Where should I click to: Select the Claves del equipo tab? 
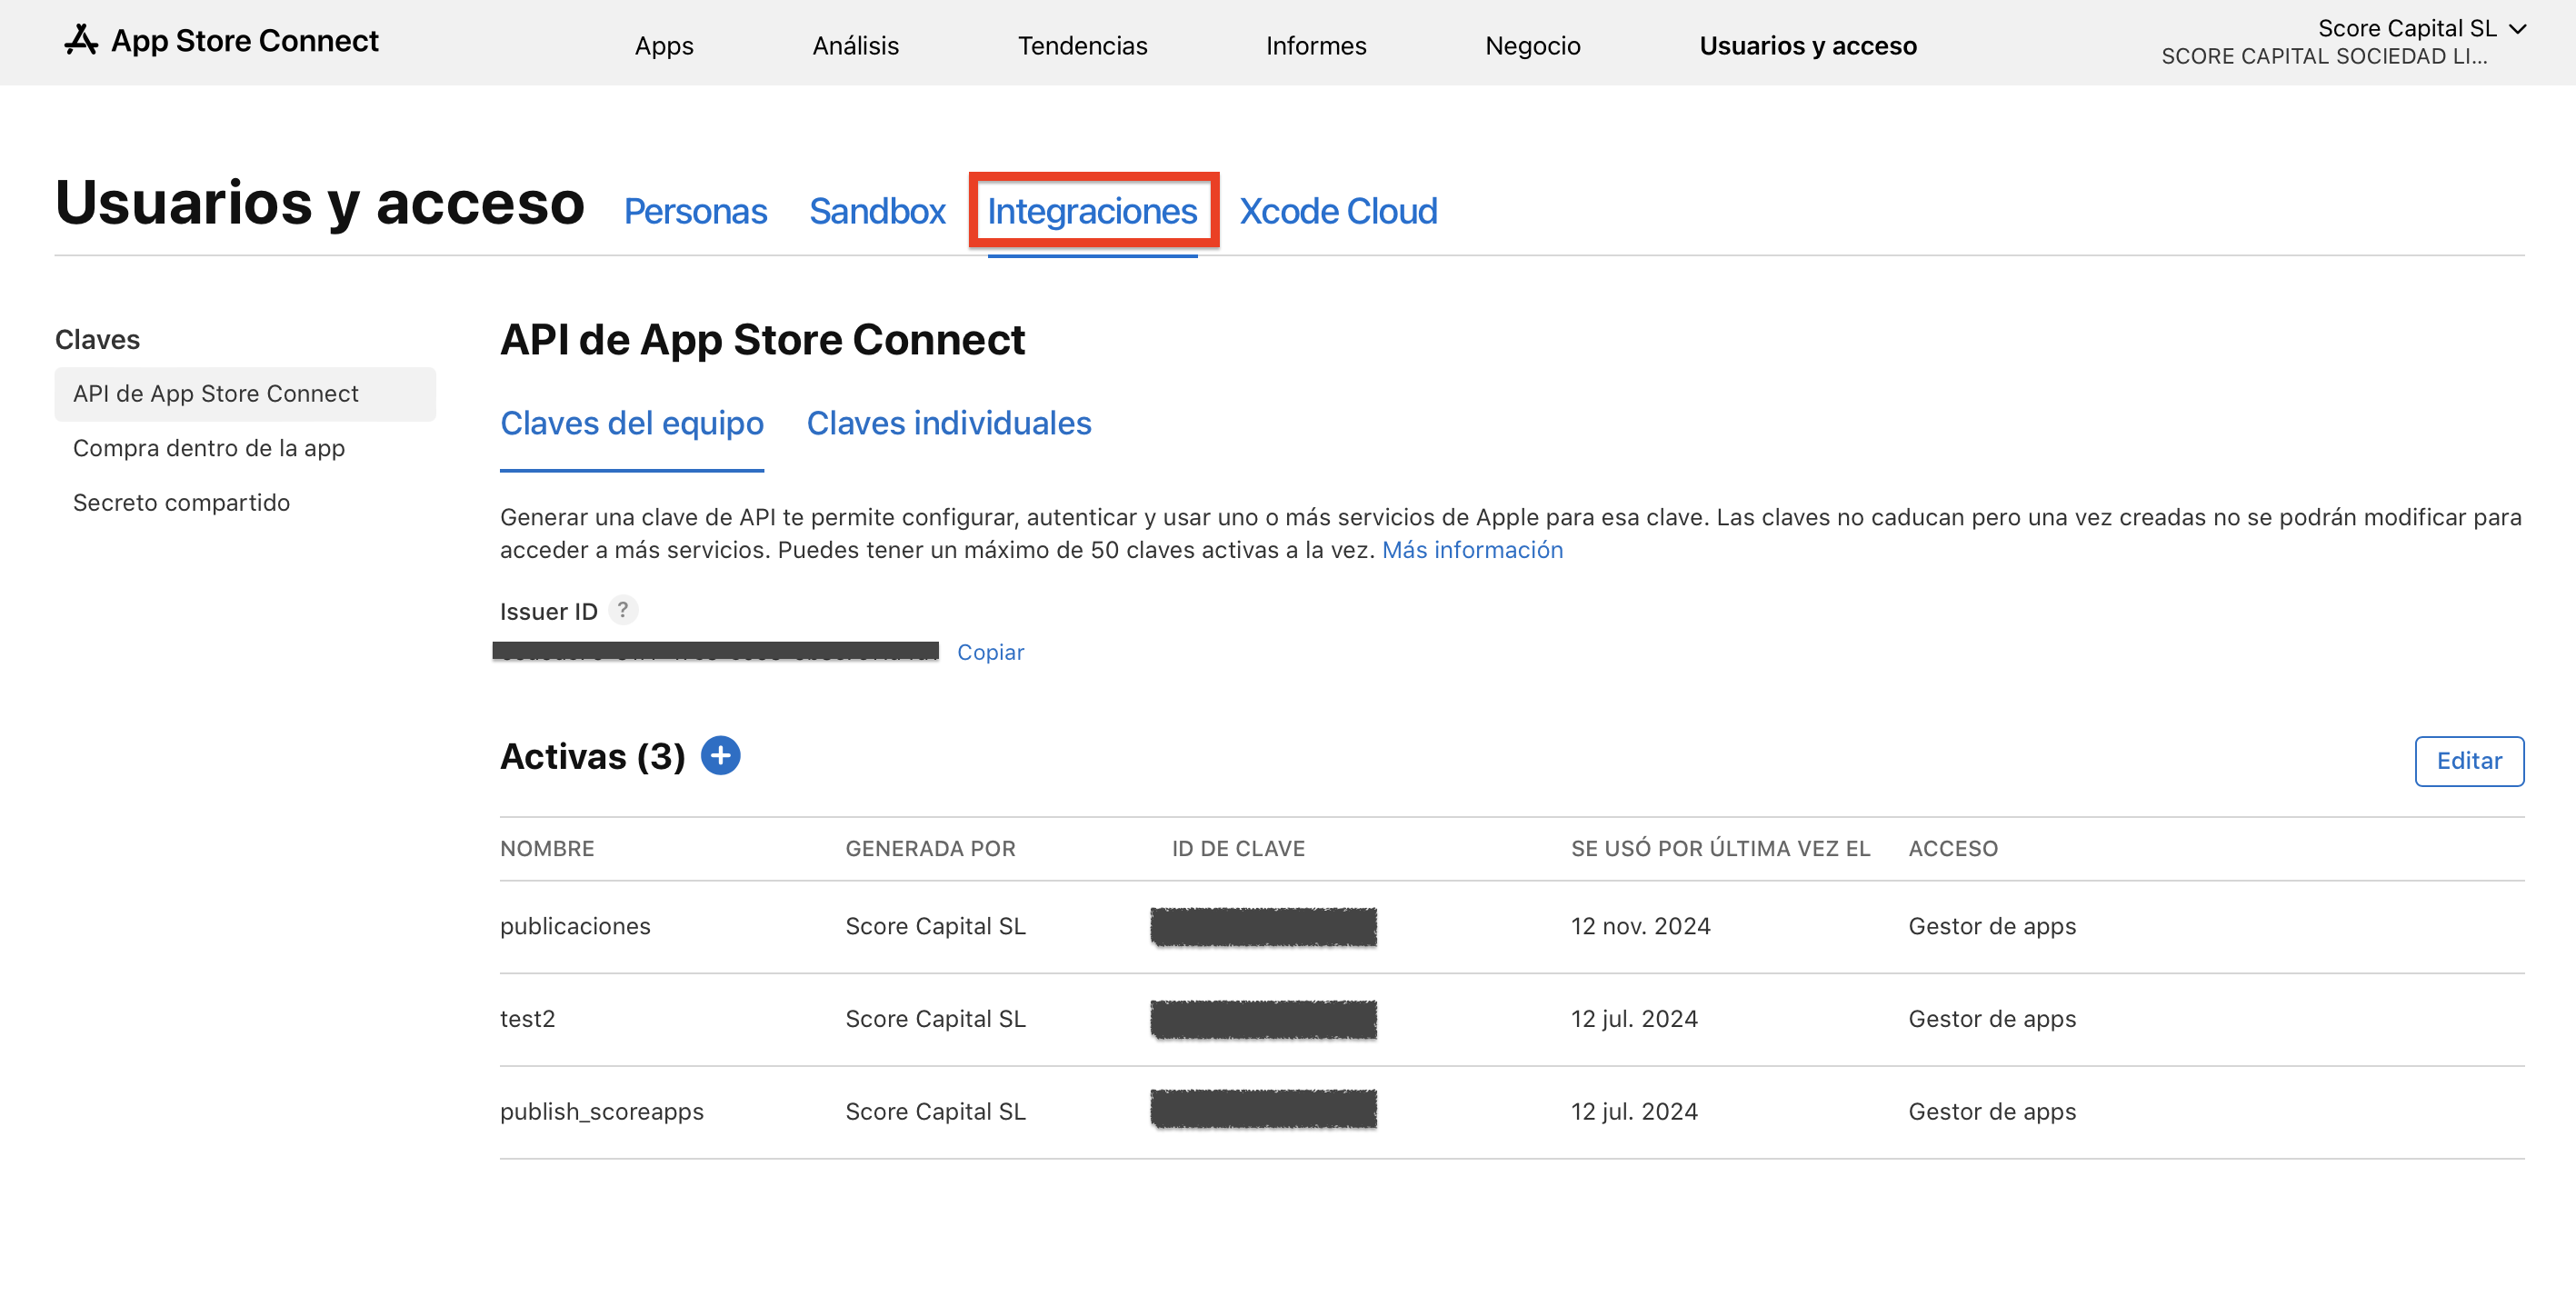click(631, 424)
